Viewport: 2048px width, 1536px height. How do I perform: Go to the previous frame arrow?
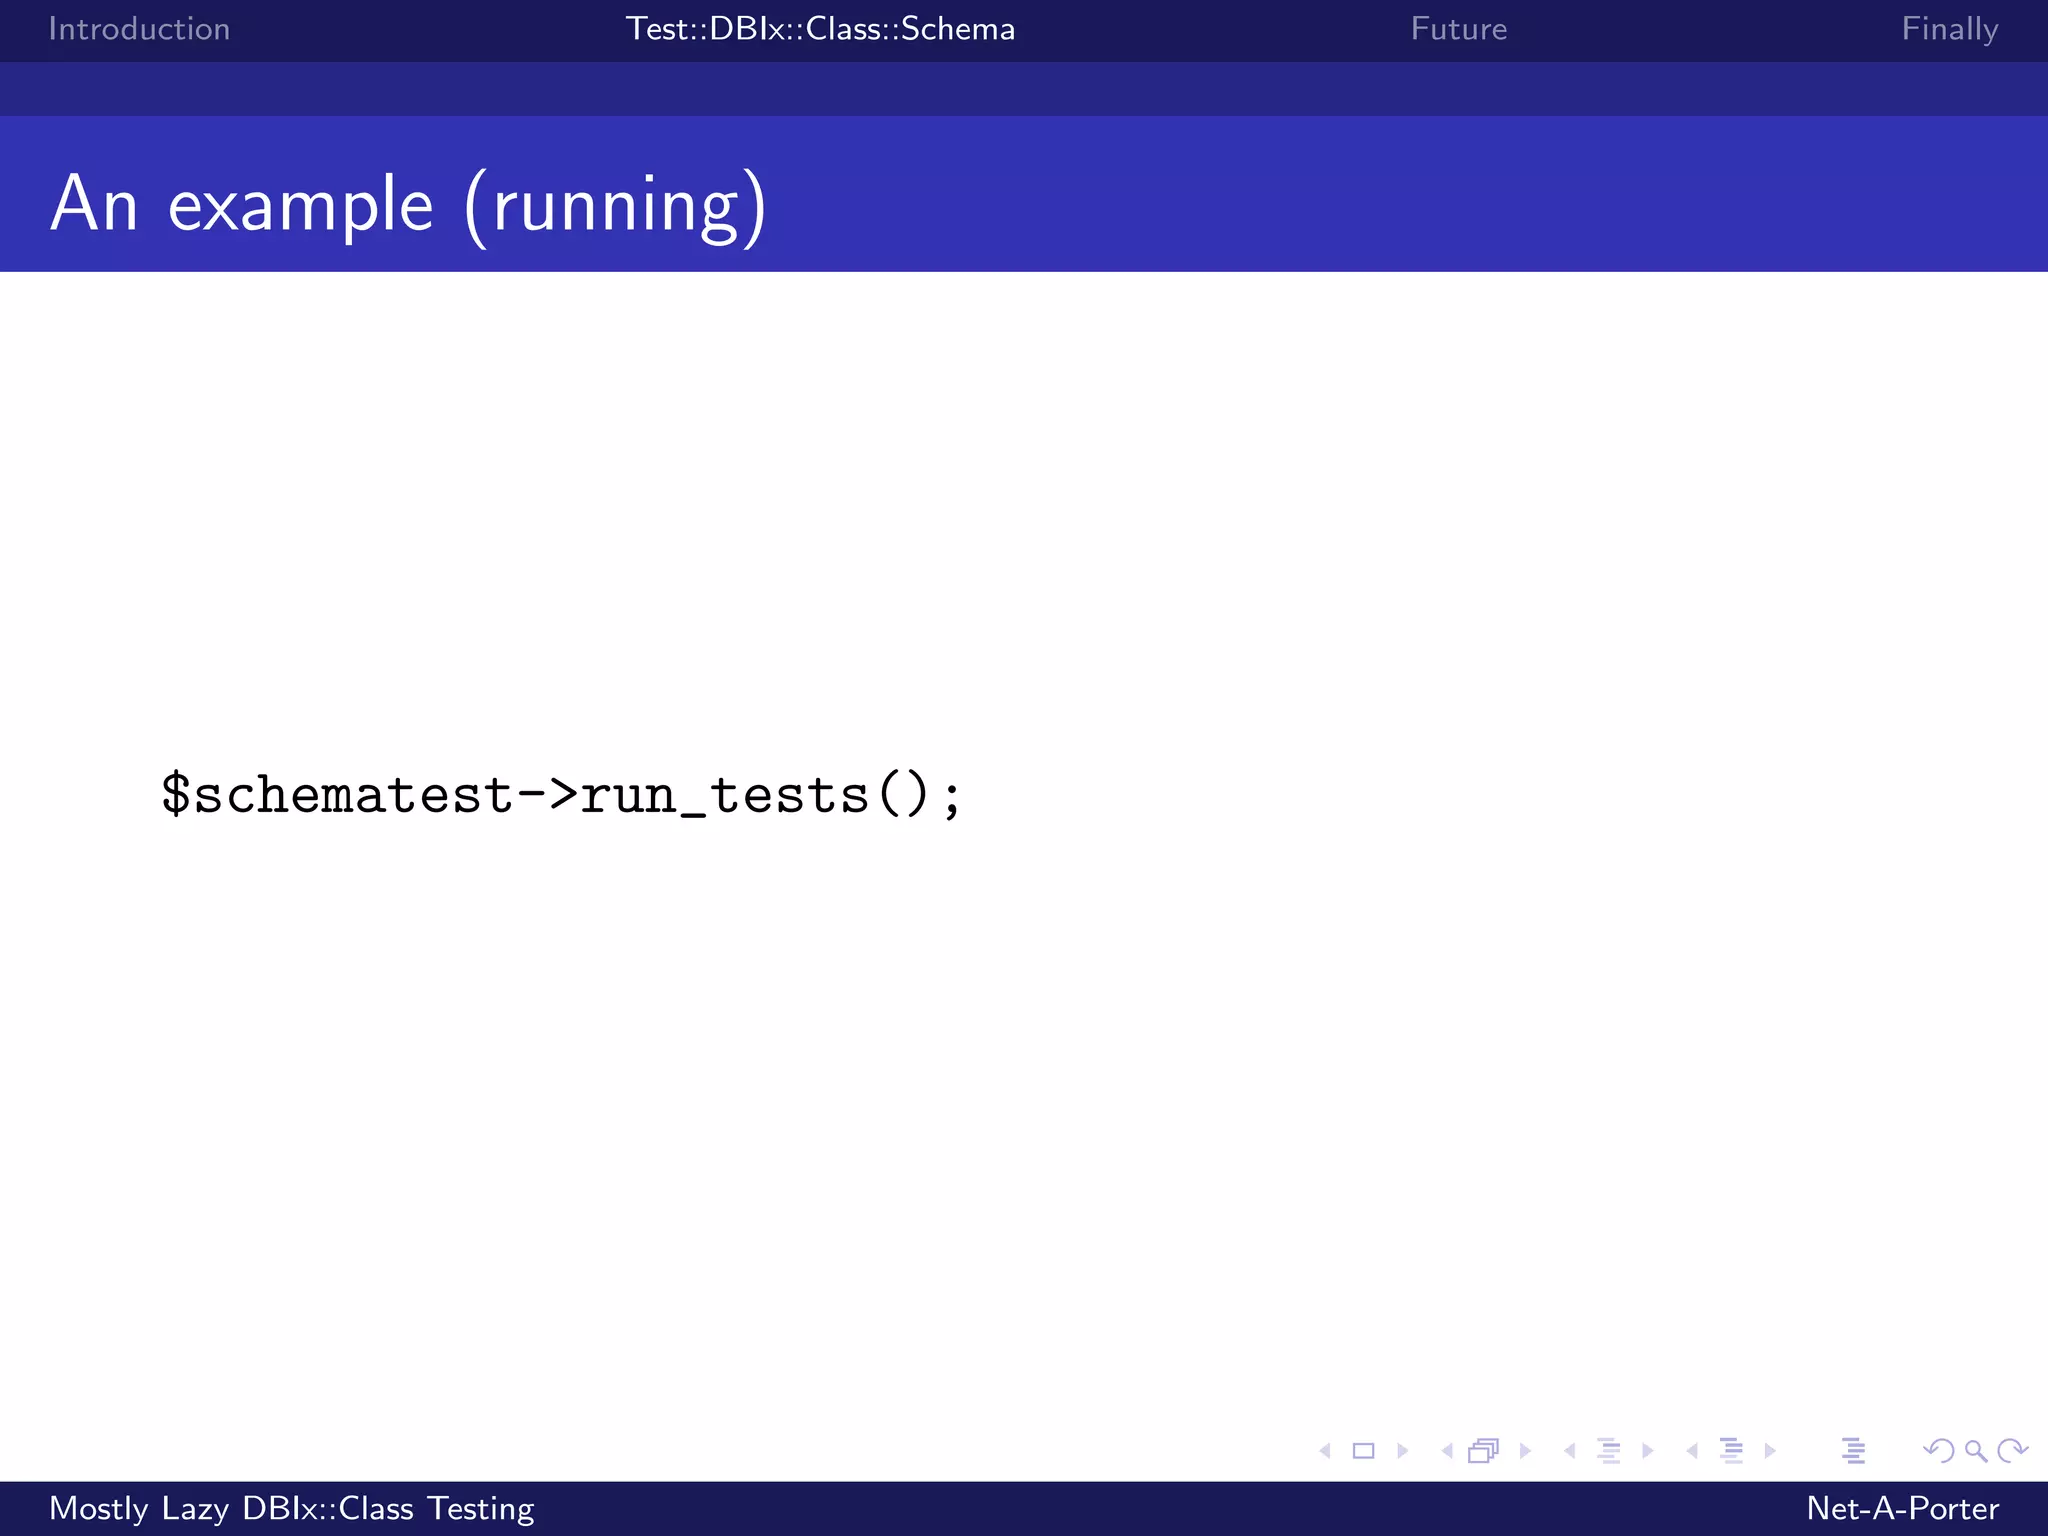1447,1451
